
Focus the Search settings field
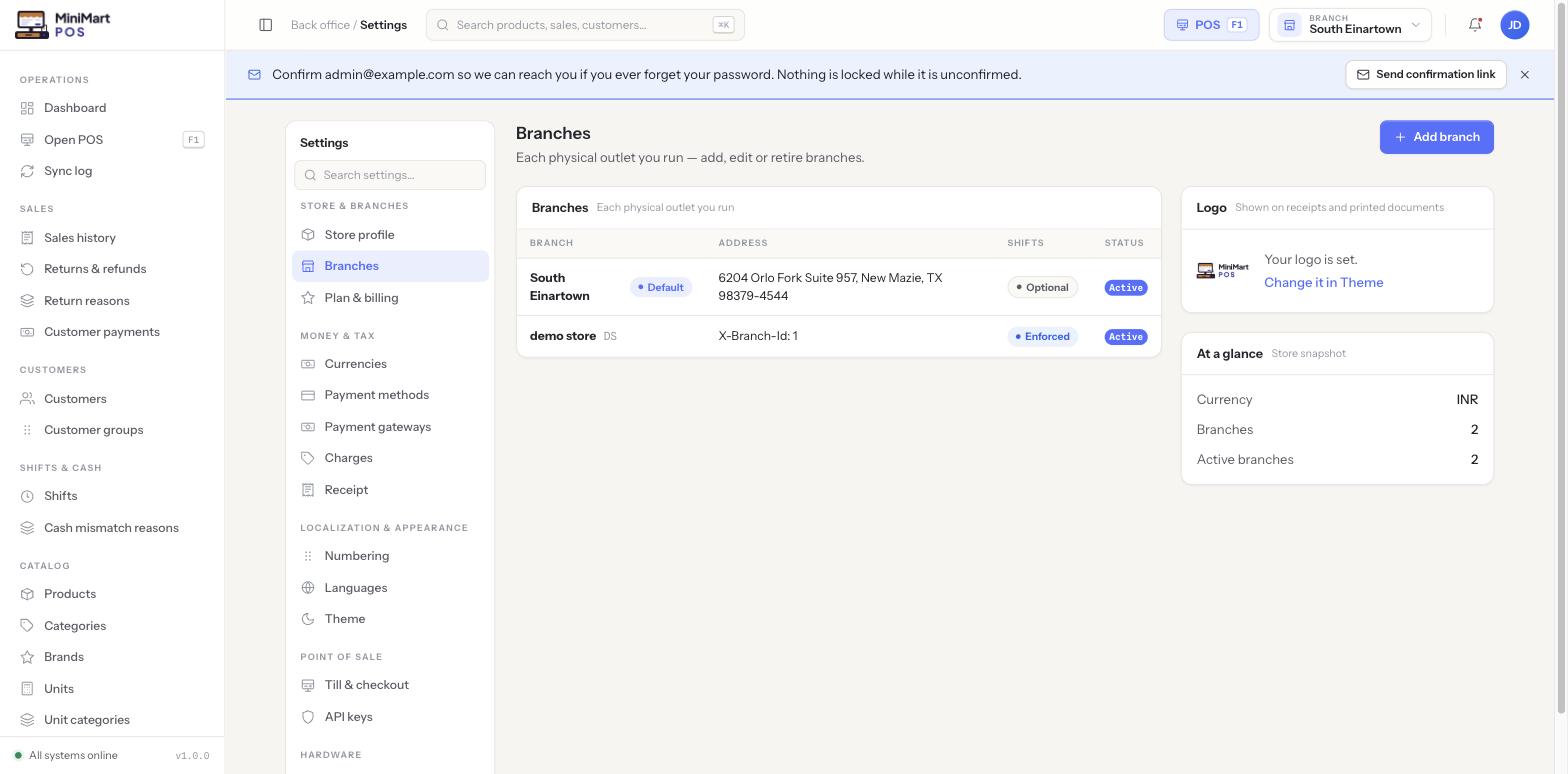390,175
